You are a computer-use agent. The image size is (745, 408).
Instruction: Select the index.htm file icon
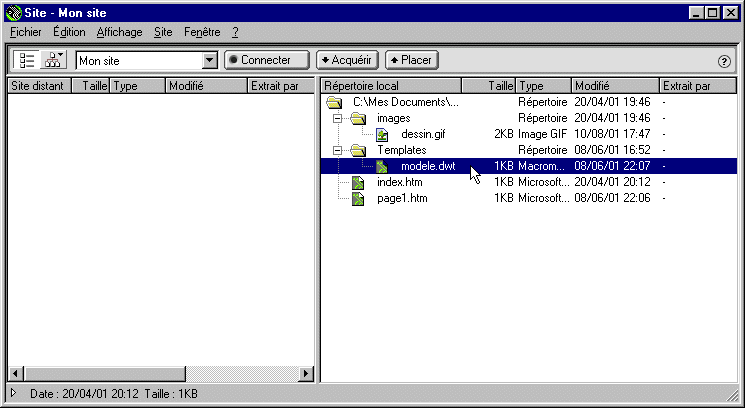(358, 182)
